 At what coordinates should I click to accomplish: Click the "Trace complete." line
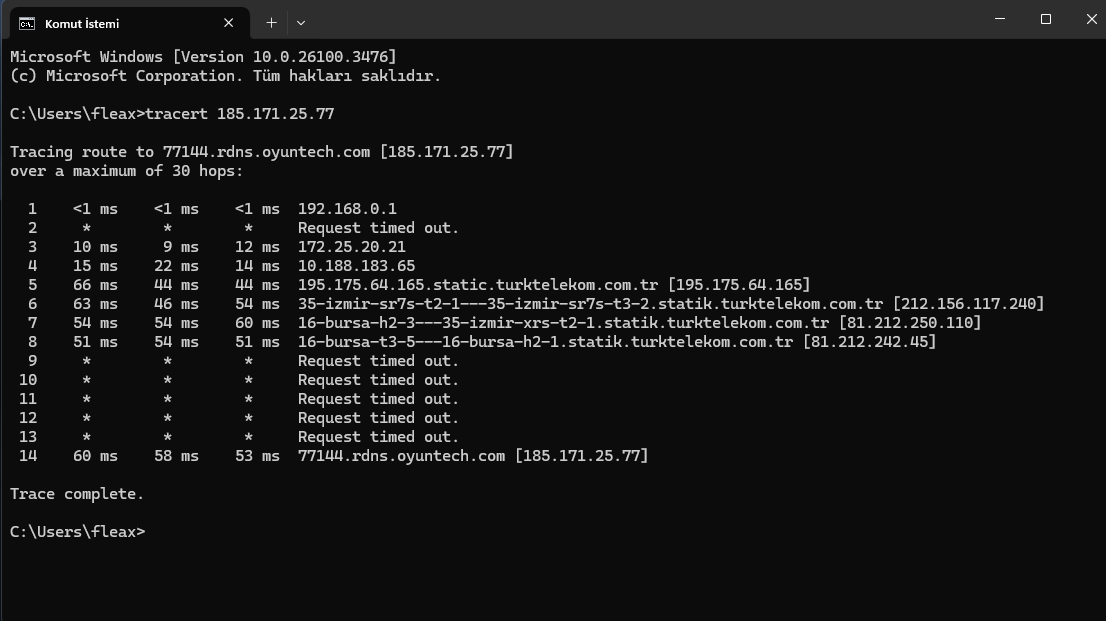point(77,494)
